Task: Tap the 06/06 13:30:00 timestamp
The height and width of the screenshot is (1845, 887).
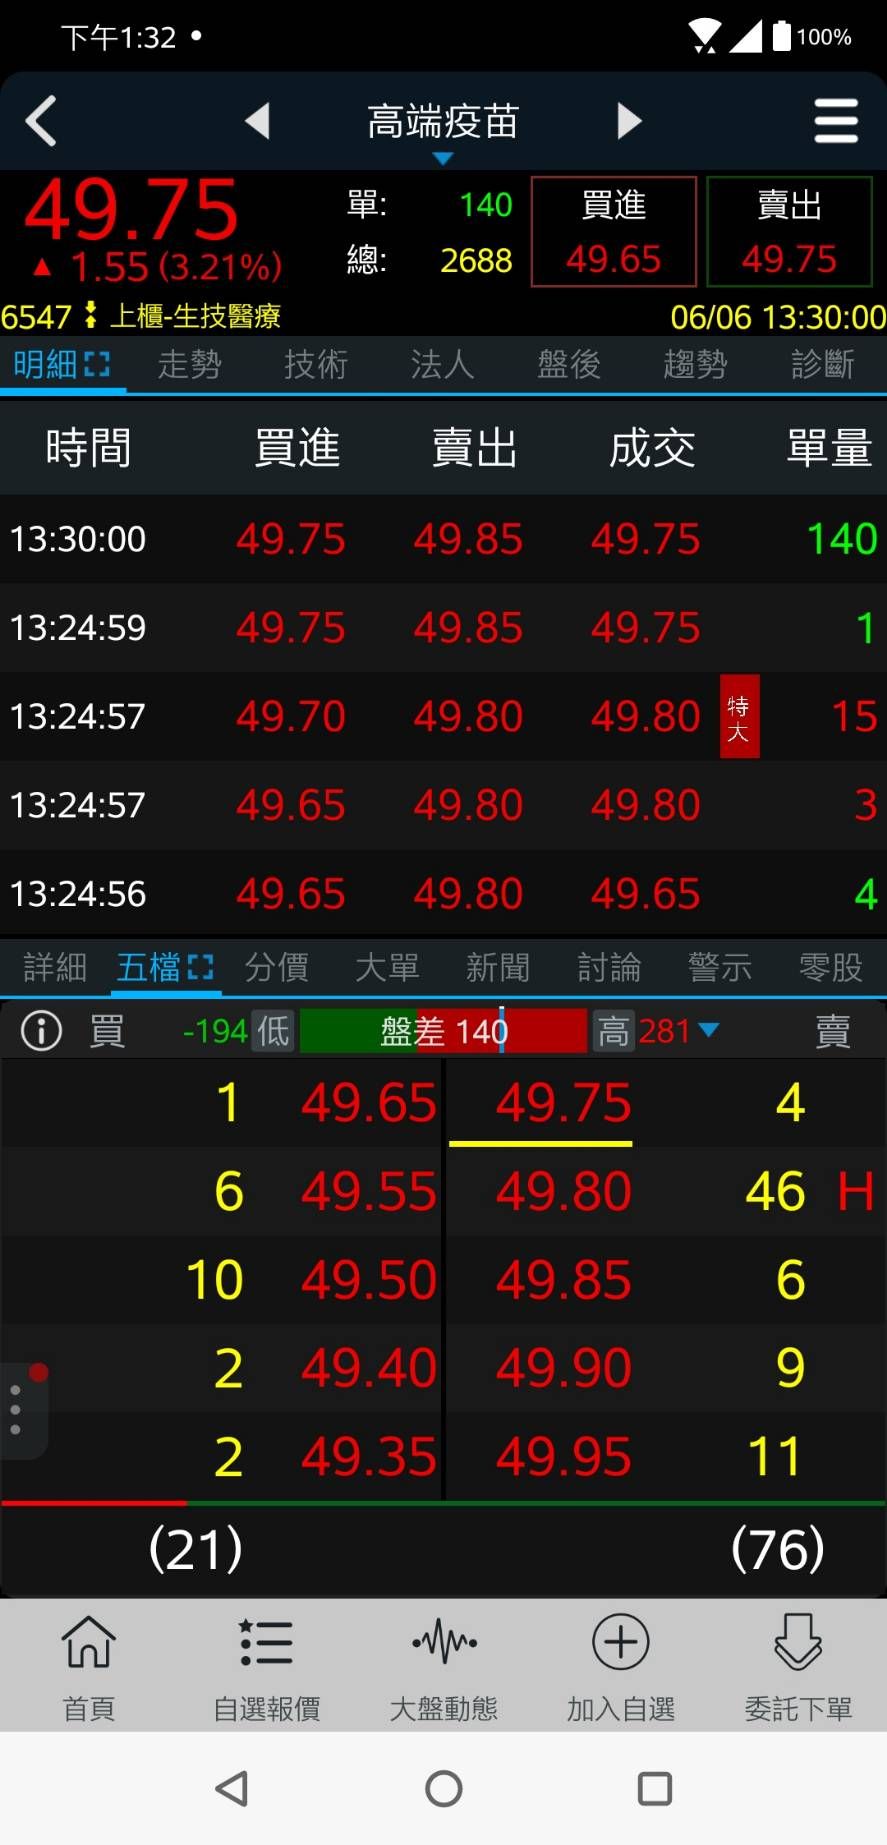Action: click(778, 317)
